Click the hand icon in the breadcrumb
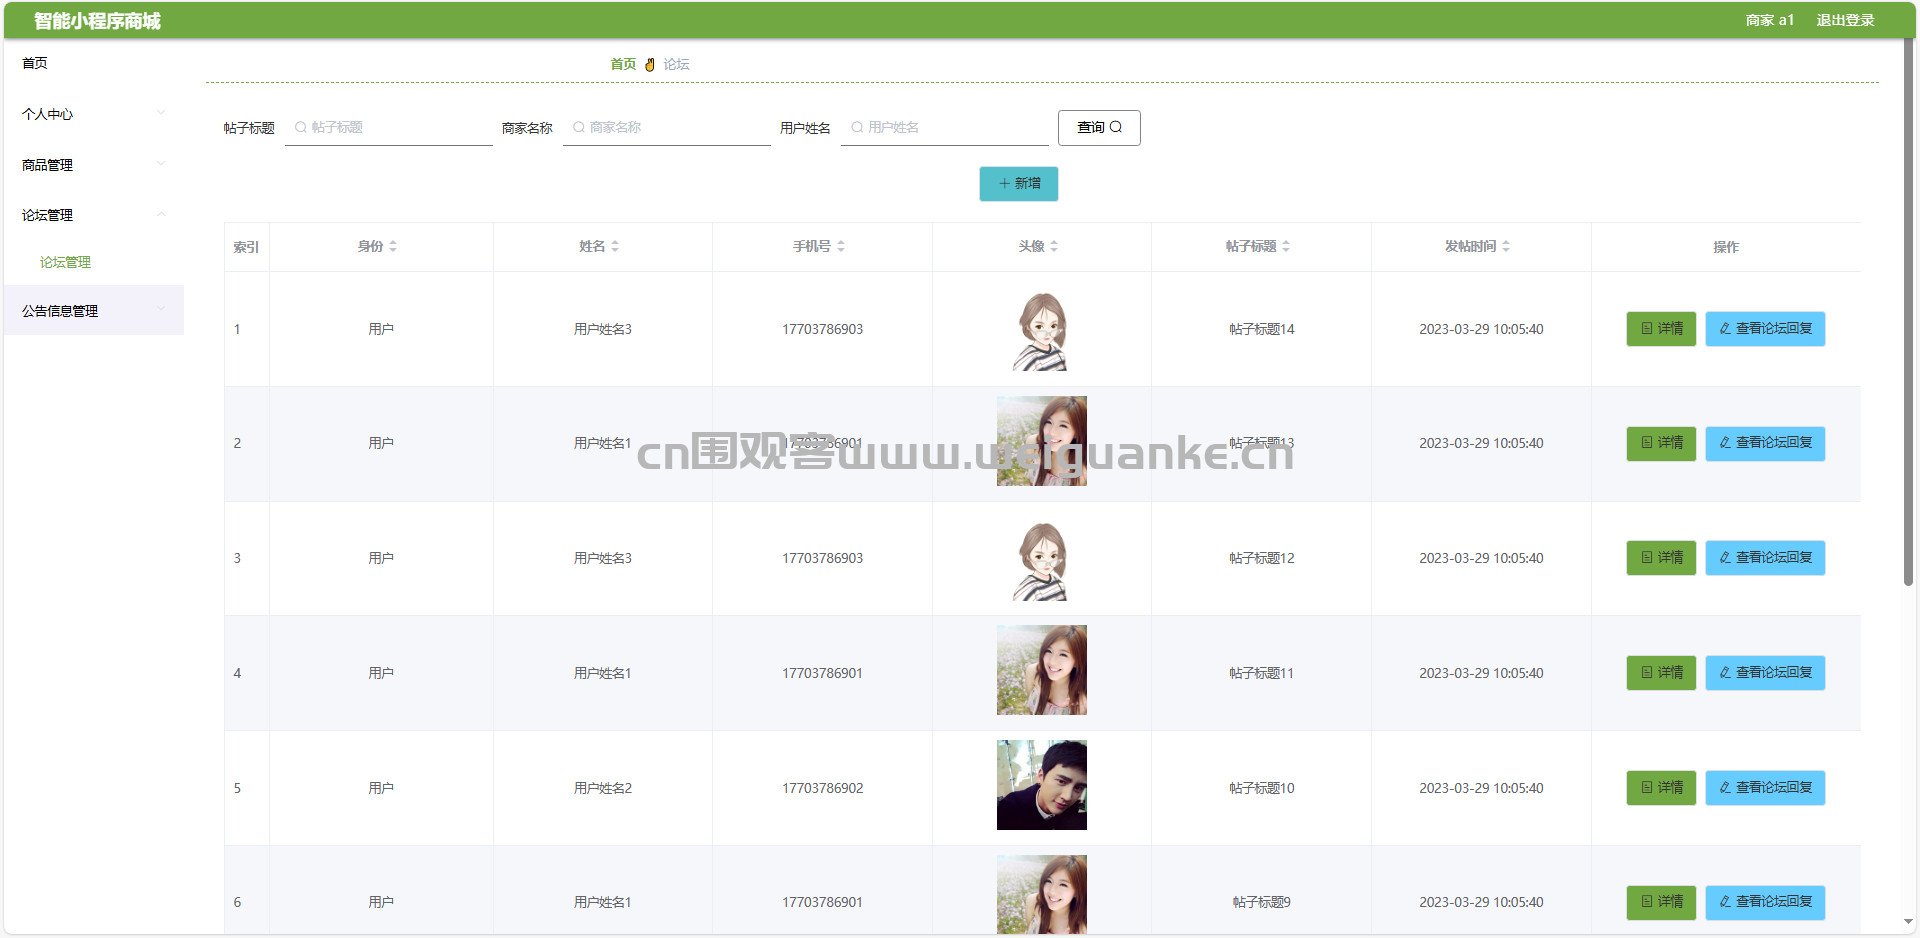Image resolution: width=1920 pixels, height=938 pixels. tap(650, 65)
